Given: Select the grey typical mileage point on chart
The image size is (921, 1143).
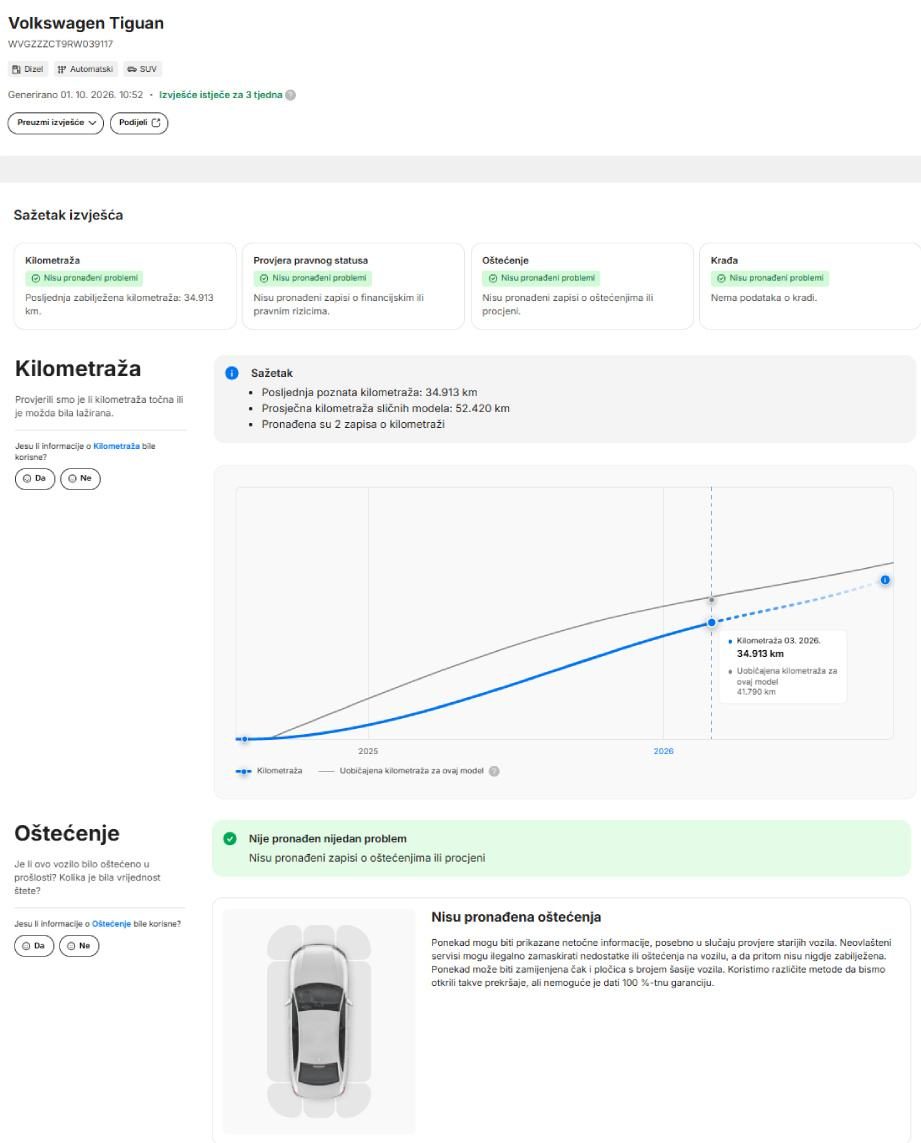Looking at the screenshot, I should coord(712,600).
